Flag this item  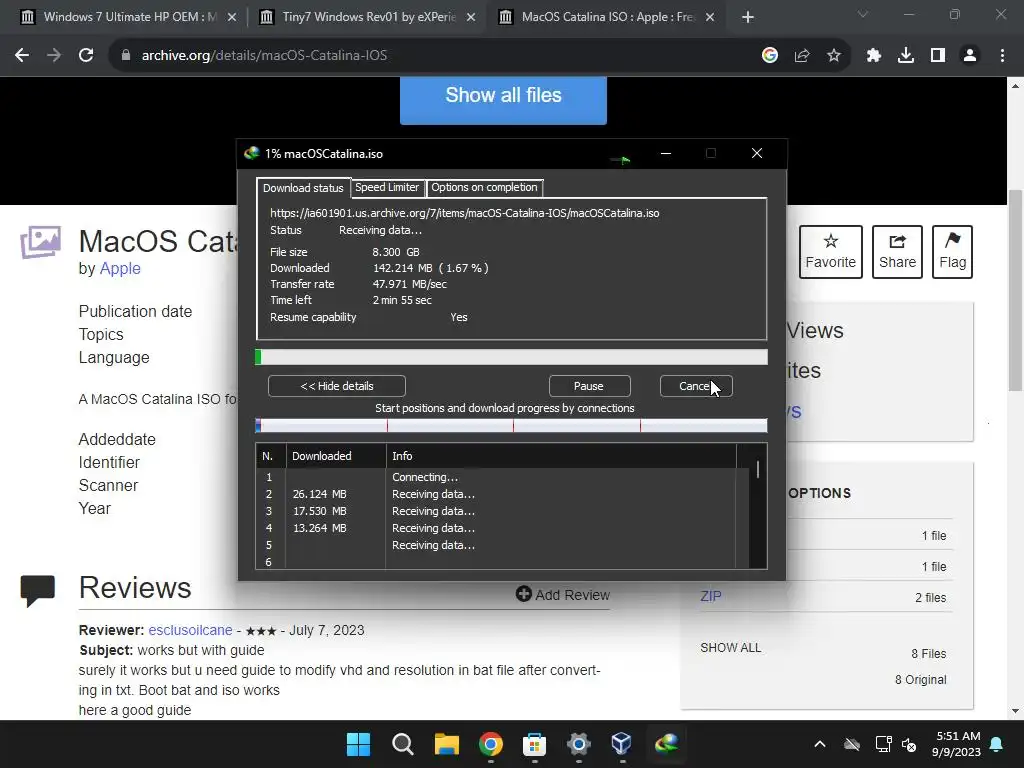[952, 252]
